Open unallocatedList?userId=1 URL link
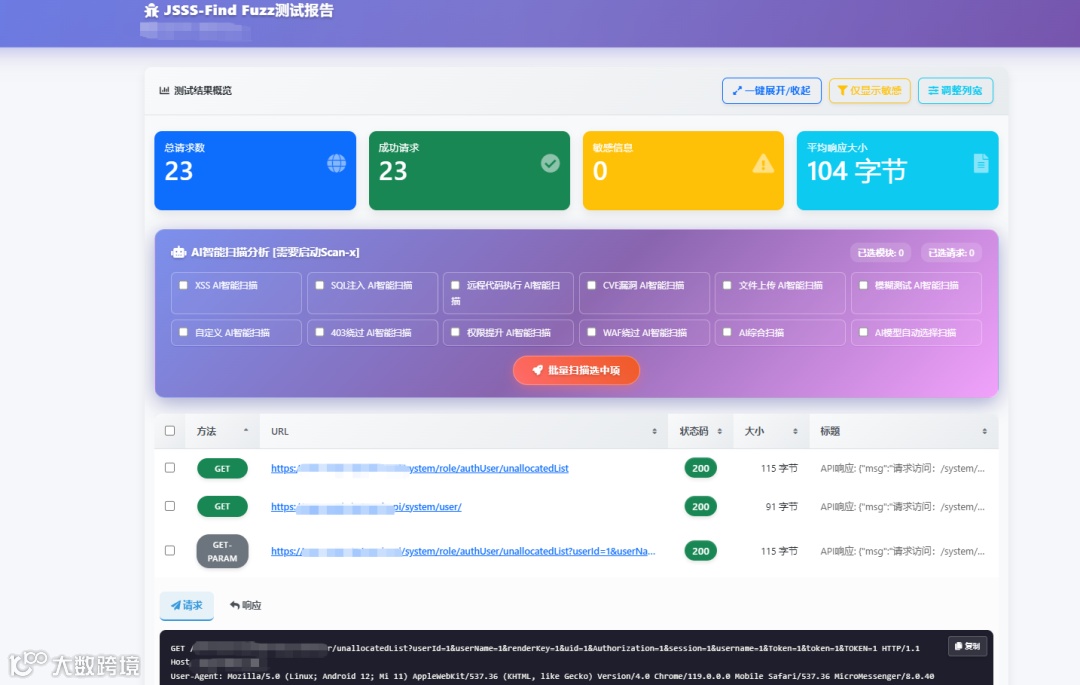 (x=463, y=551)
